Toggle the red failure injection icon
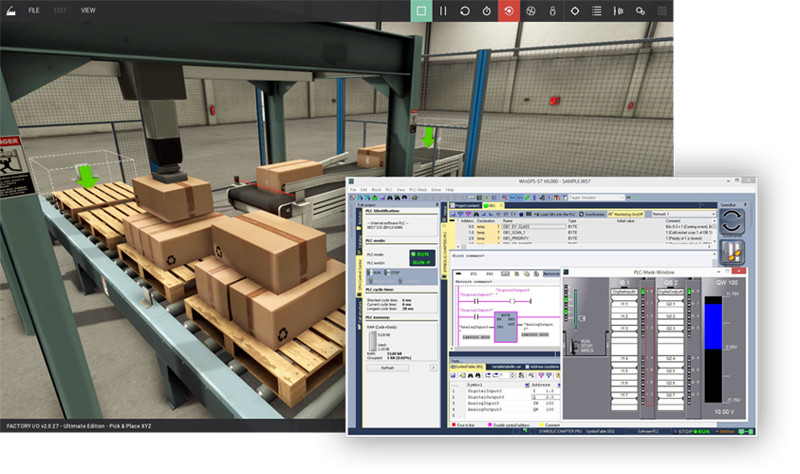 click(509, 11)
